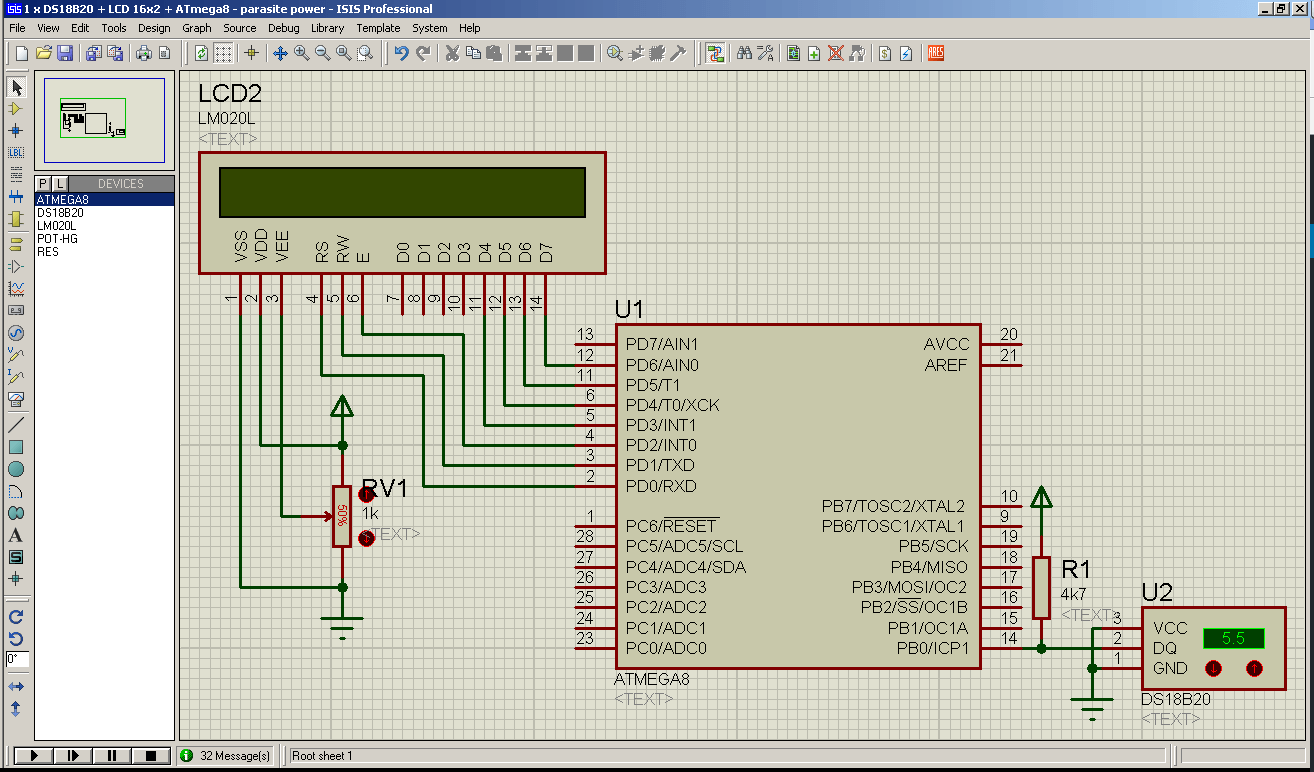The image size is (1314, 772).
Task: Toggle the dotted grid display
Action: pos(223,53)
